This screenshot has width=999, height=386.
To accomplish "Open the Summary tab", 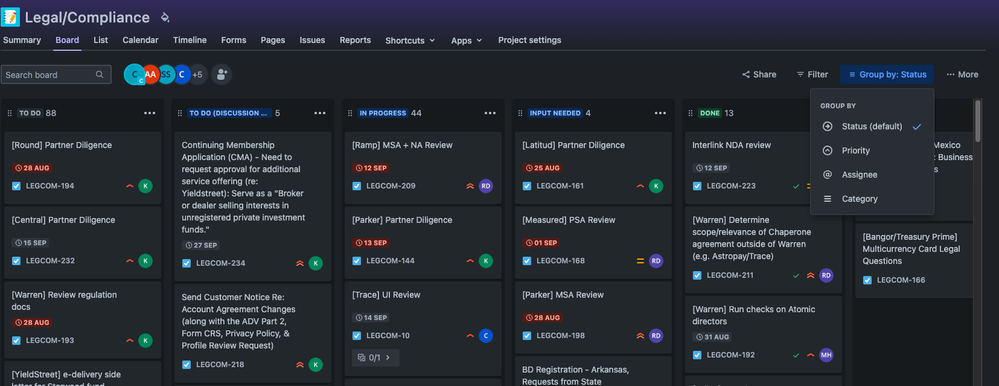I will coord(22,40).
